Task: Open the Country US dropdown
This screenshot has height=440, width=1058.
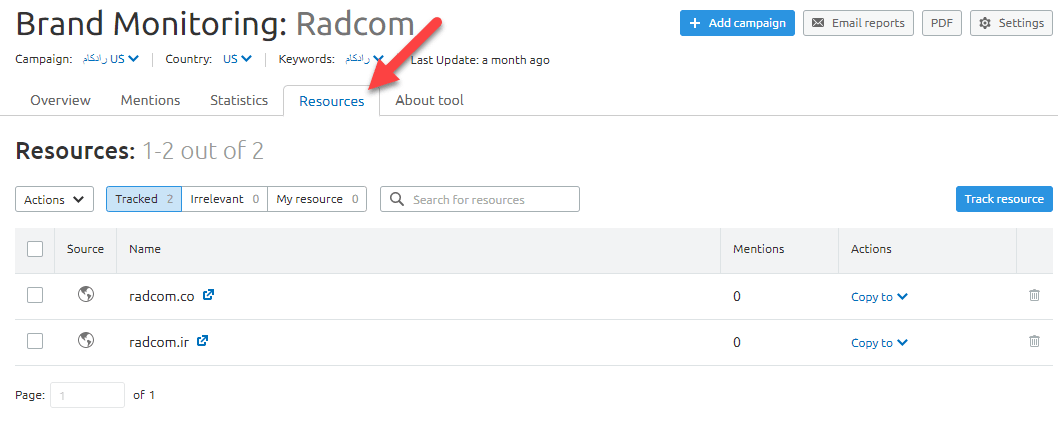Action: coord(237,59)
